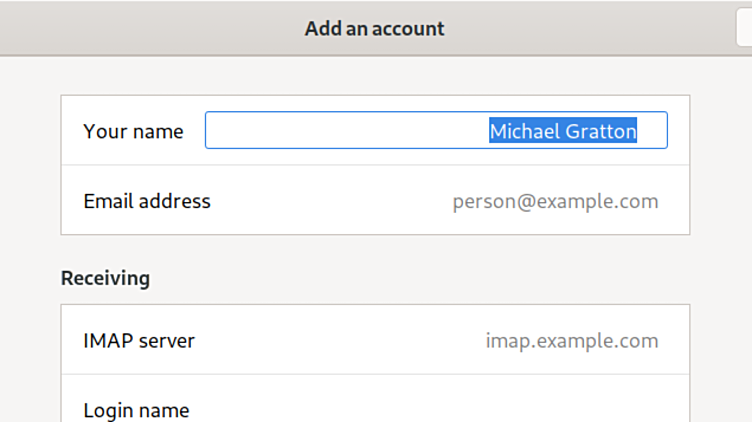Click the Your name text field
Screen dimensions: 752x423
pyautogui.click(x=436, y=131)
